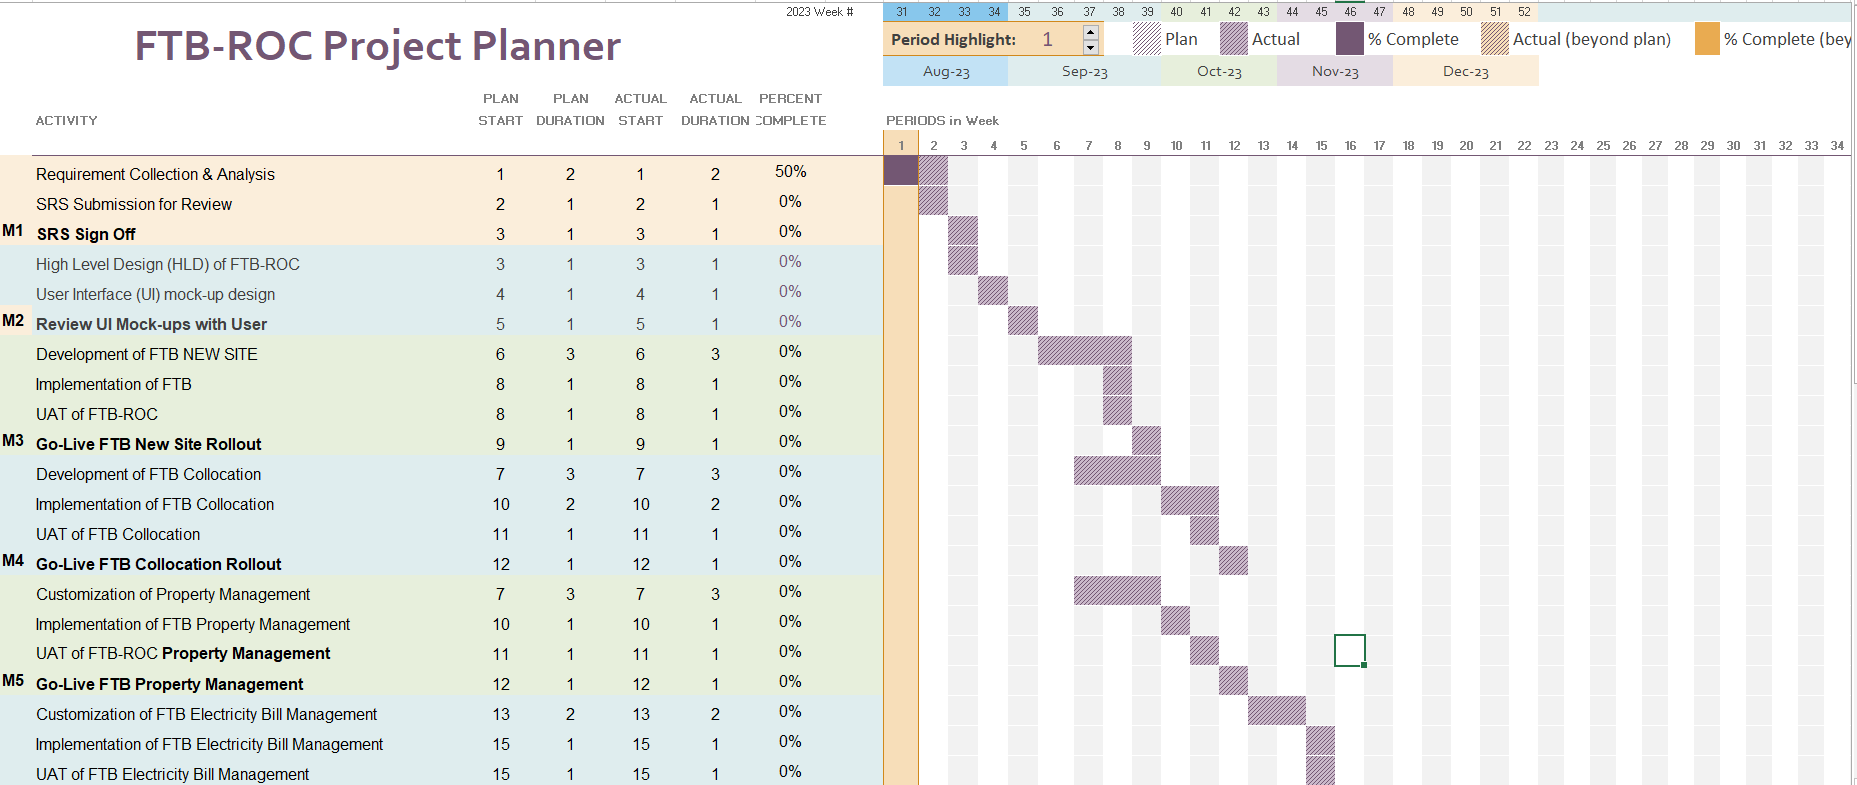The image size is (1857, 785).
Task: Click the Actual (beyond plan) legend swatch
Action: pos(1495,40)
